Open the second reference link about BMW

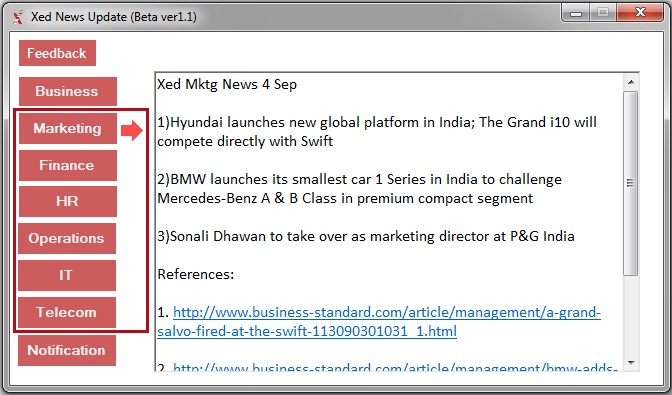tap(395, 368)
